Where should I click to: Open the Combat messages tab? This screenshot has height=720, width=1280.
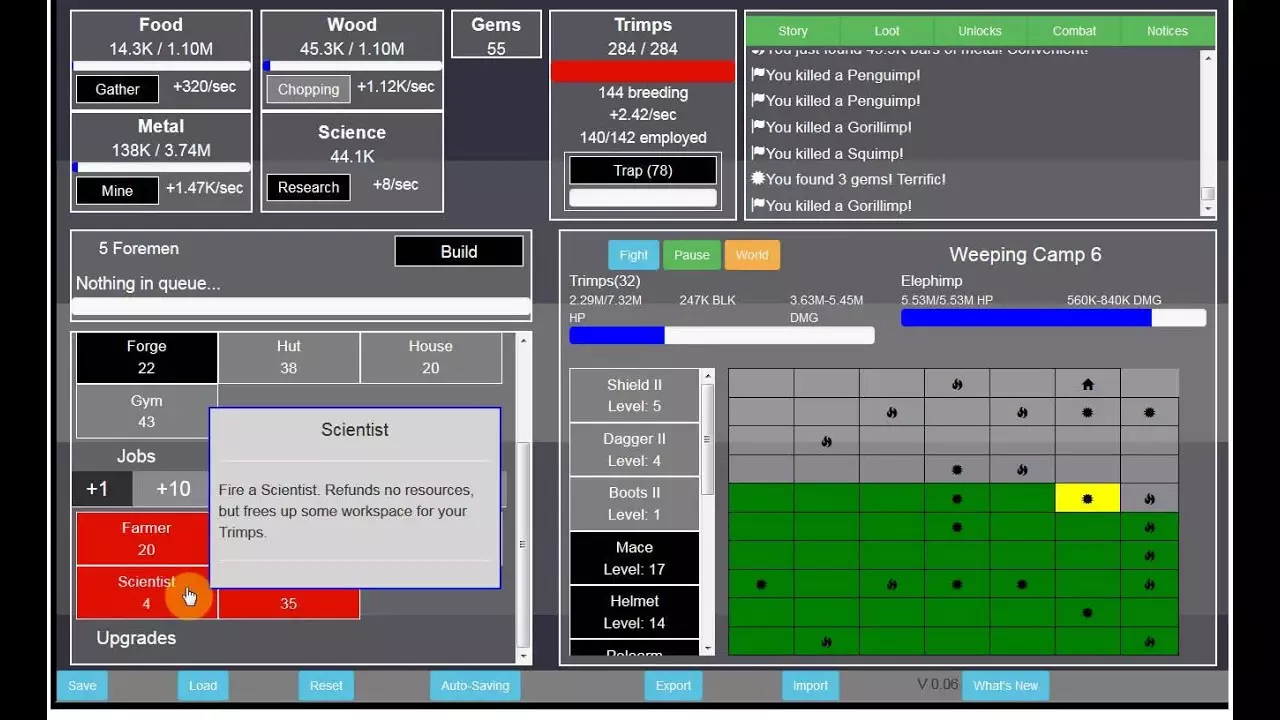coord(1074,31)
